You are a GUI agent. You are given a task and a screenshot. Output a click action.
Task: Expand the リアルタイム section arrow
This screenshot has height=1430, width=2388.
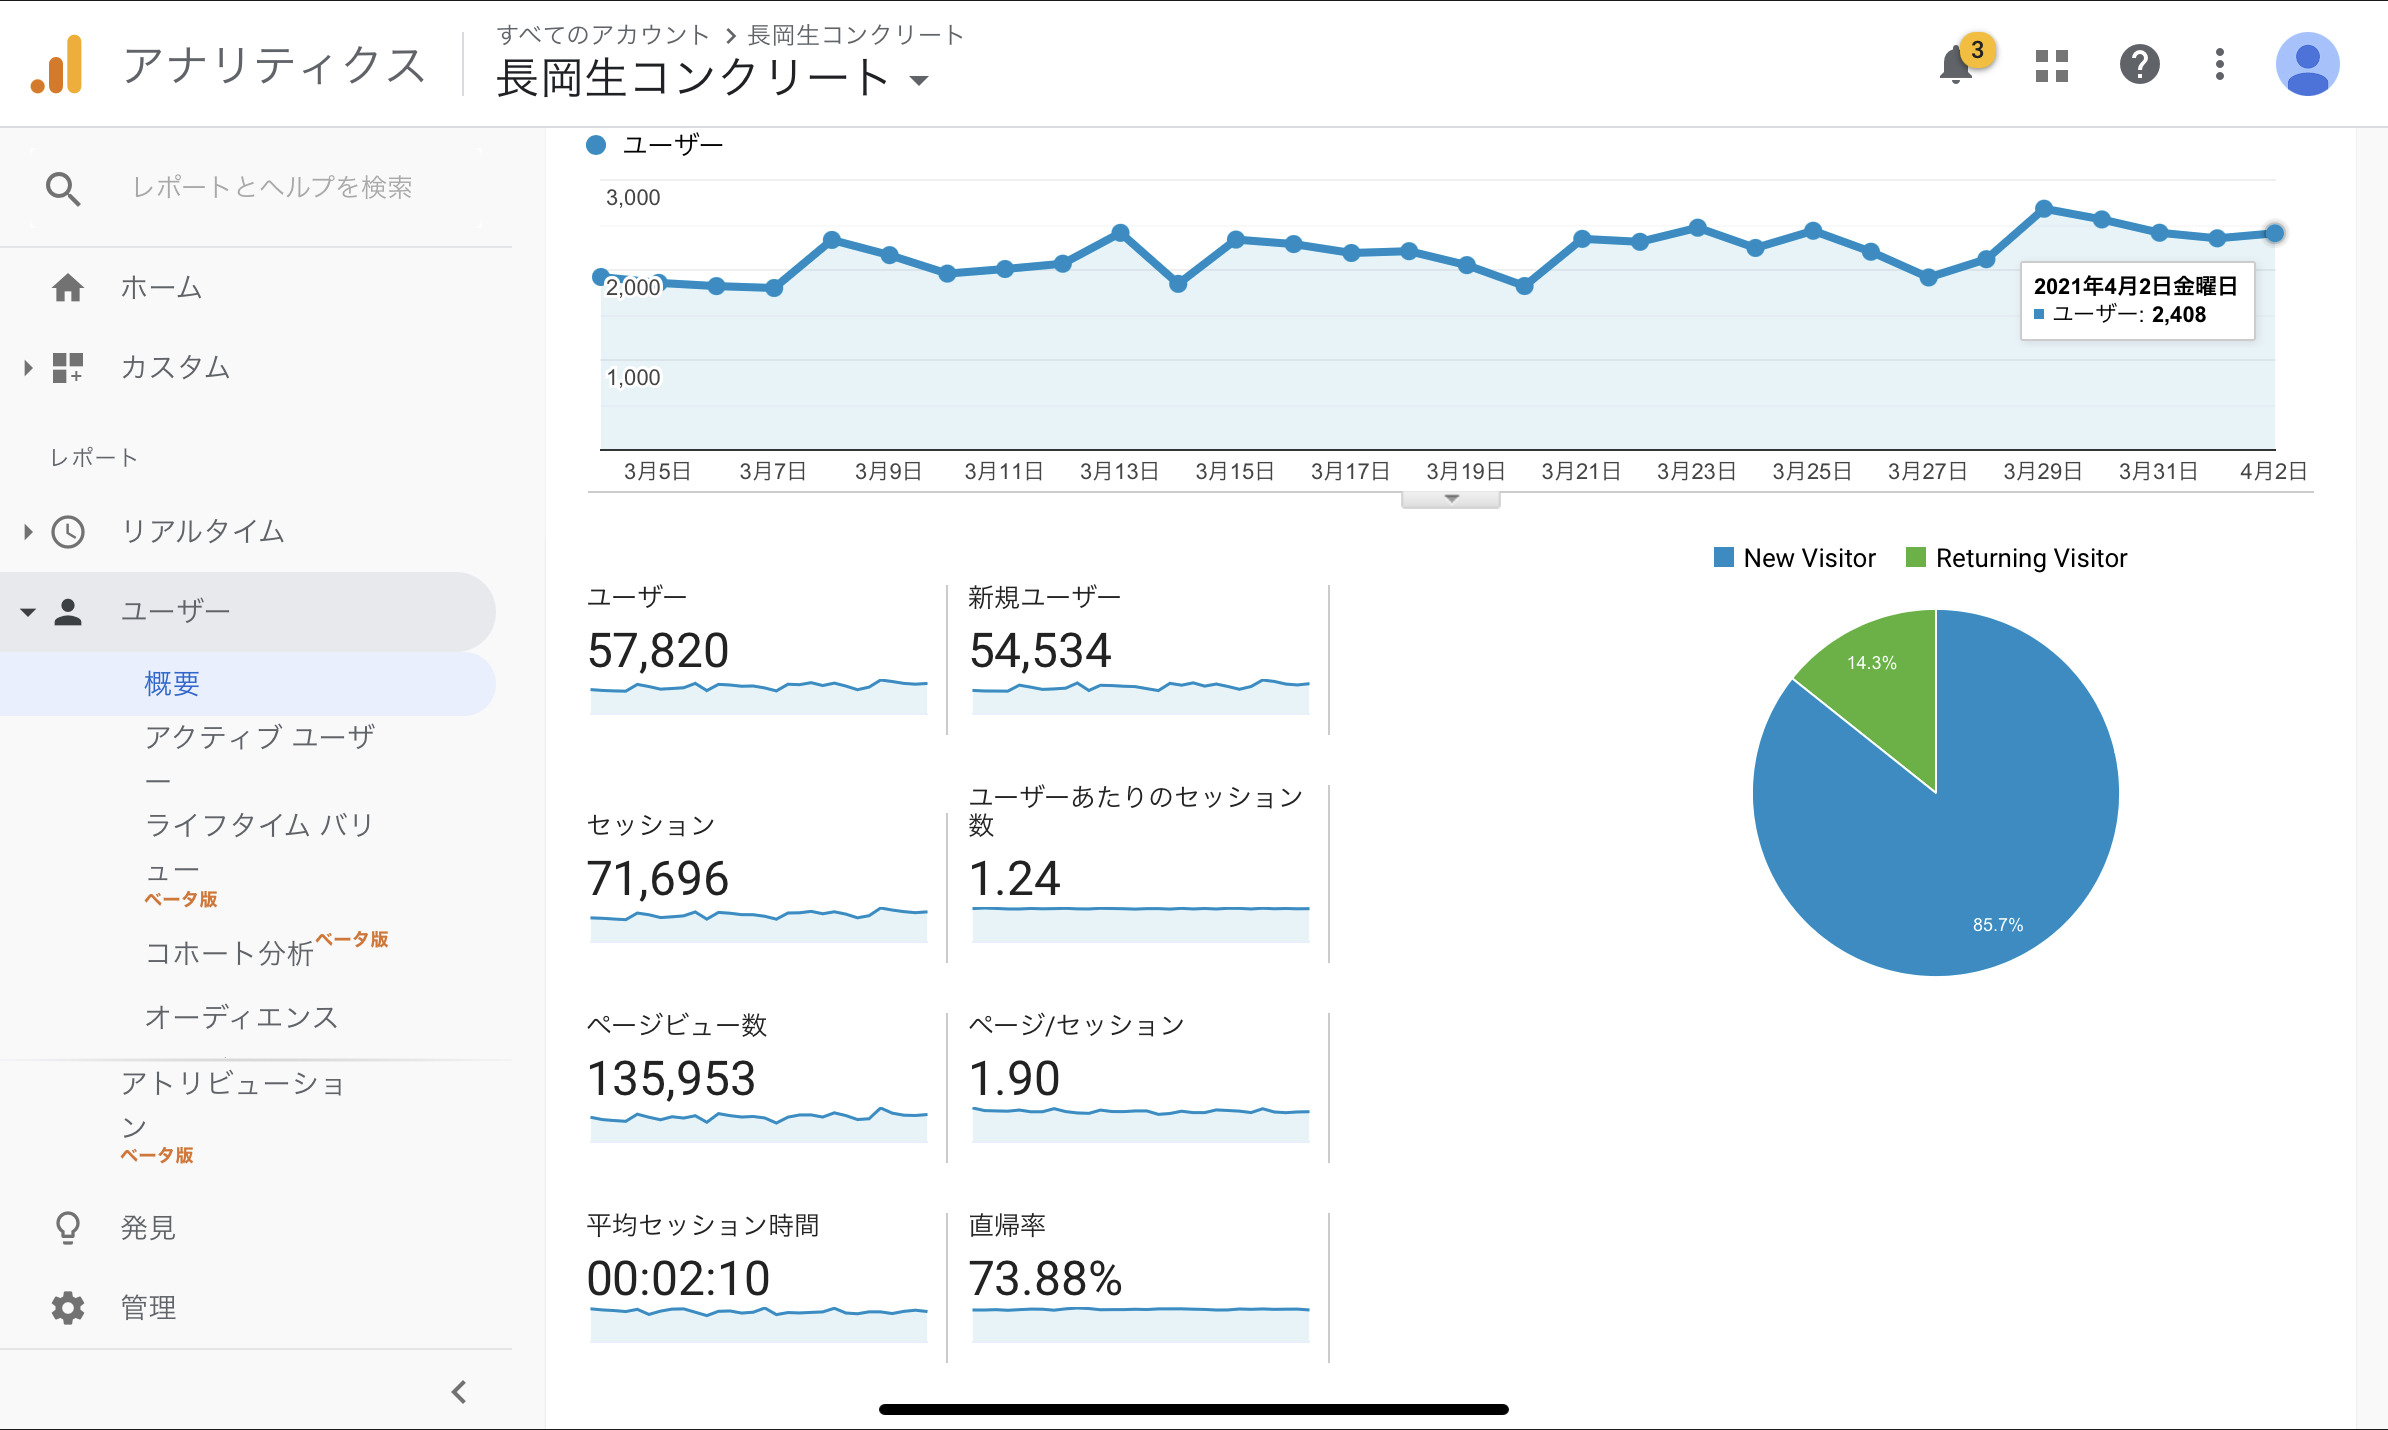(x=28, y=532)
